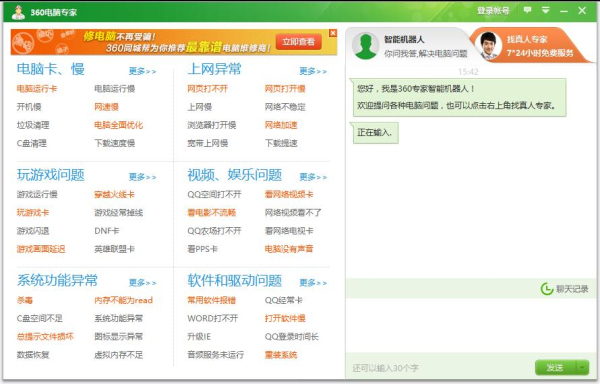
Task: Choose 数据恢复 link
Action: point(33,355)
